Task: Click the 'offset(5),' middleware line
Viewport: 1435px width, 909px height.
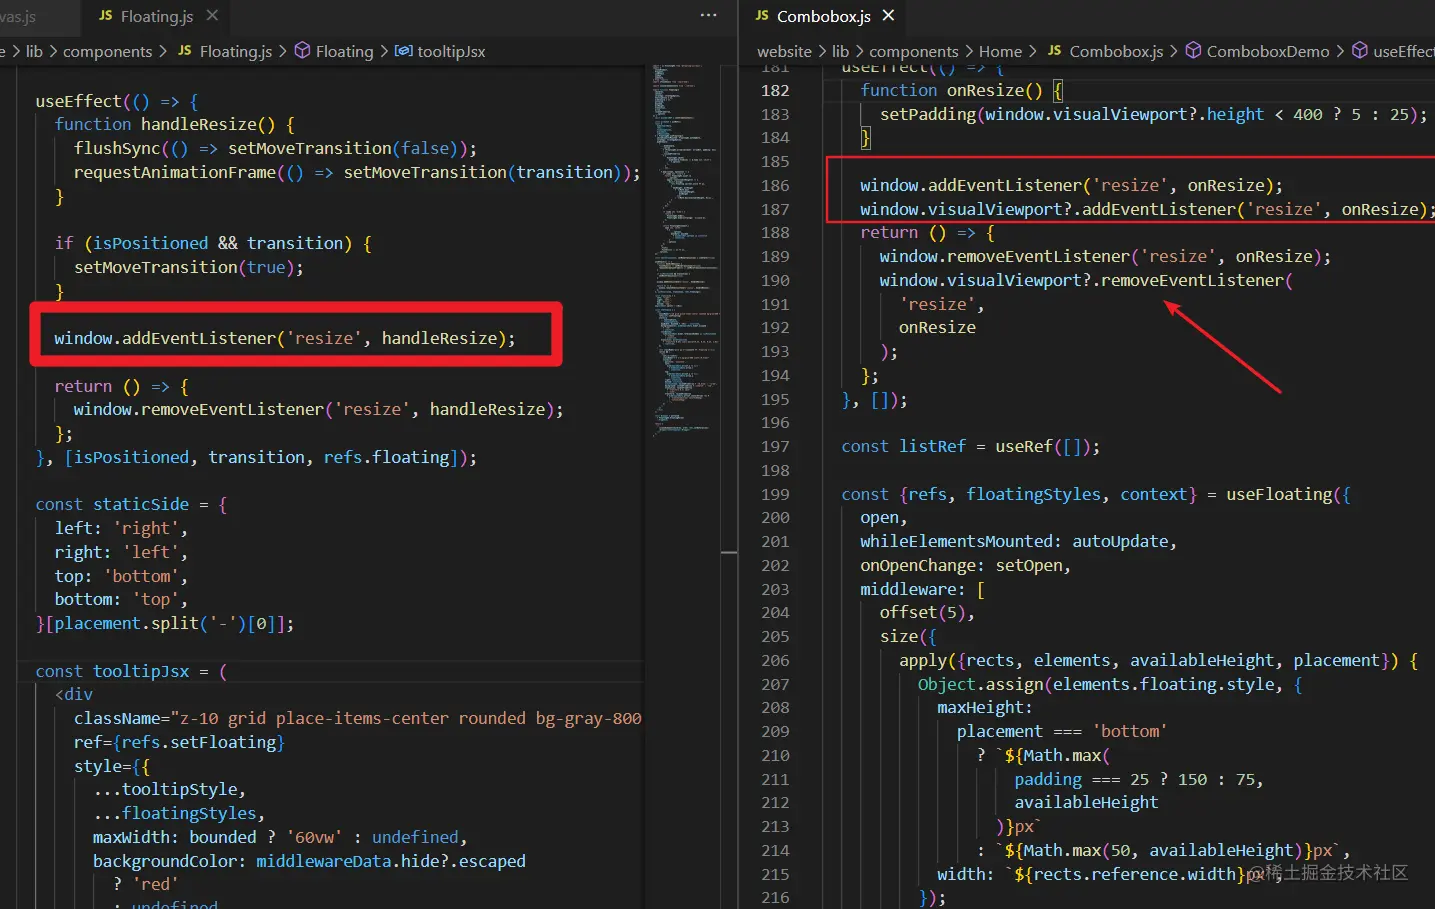Action: pyautogui.click(x=927, y=612)
